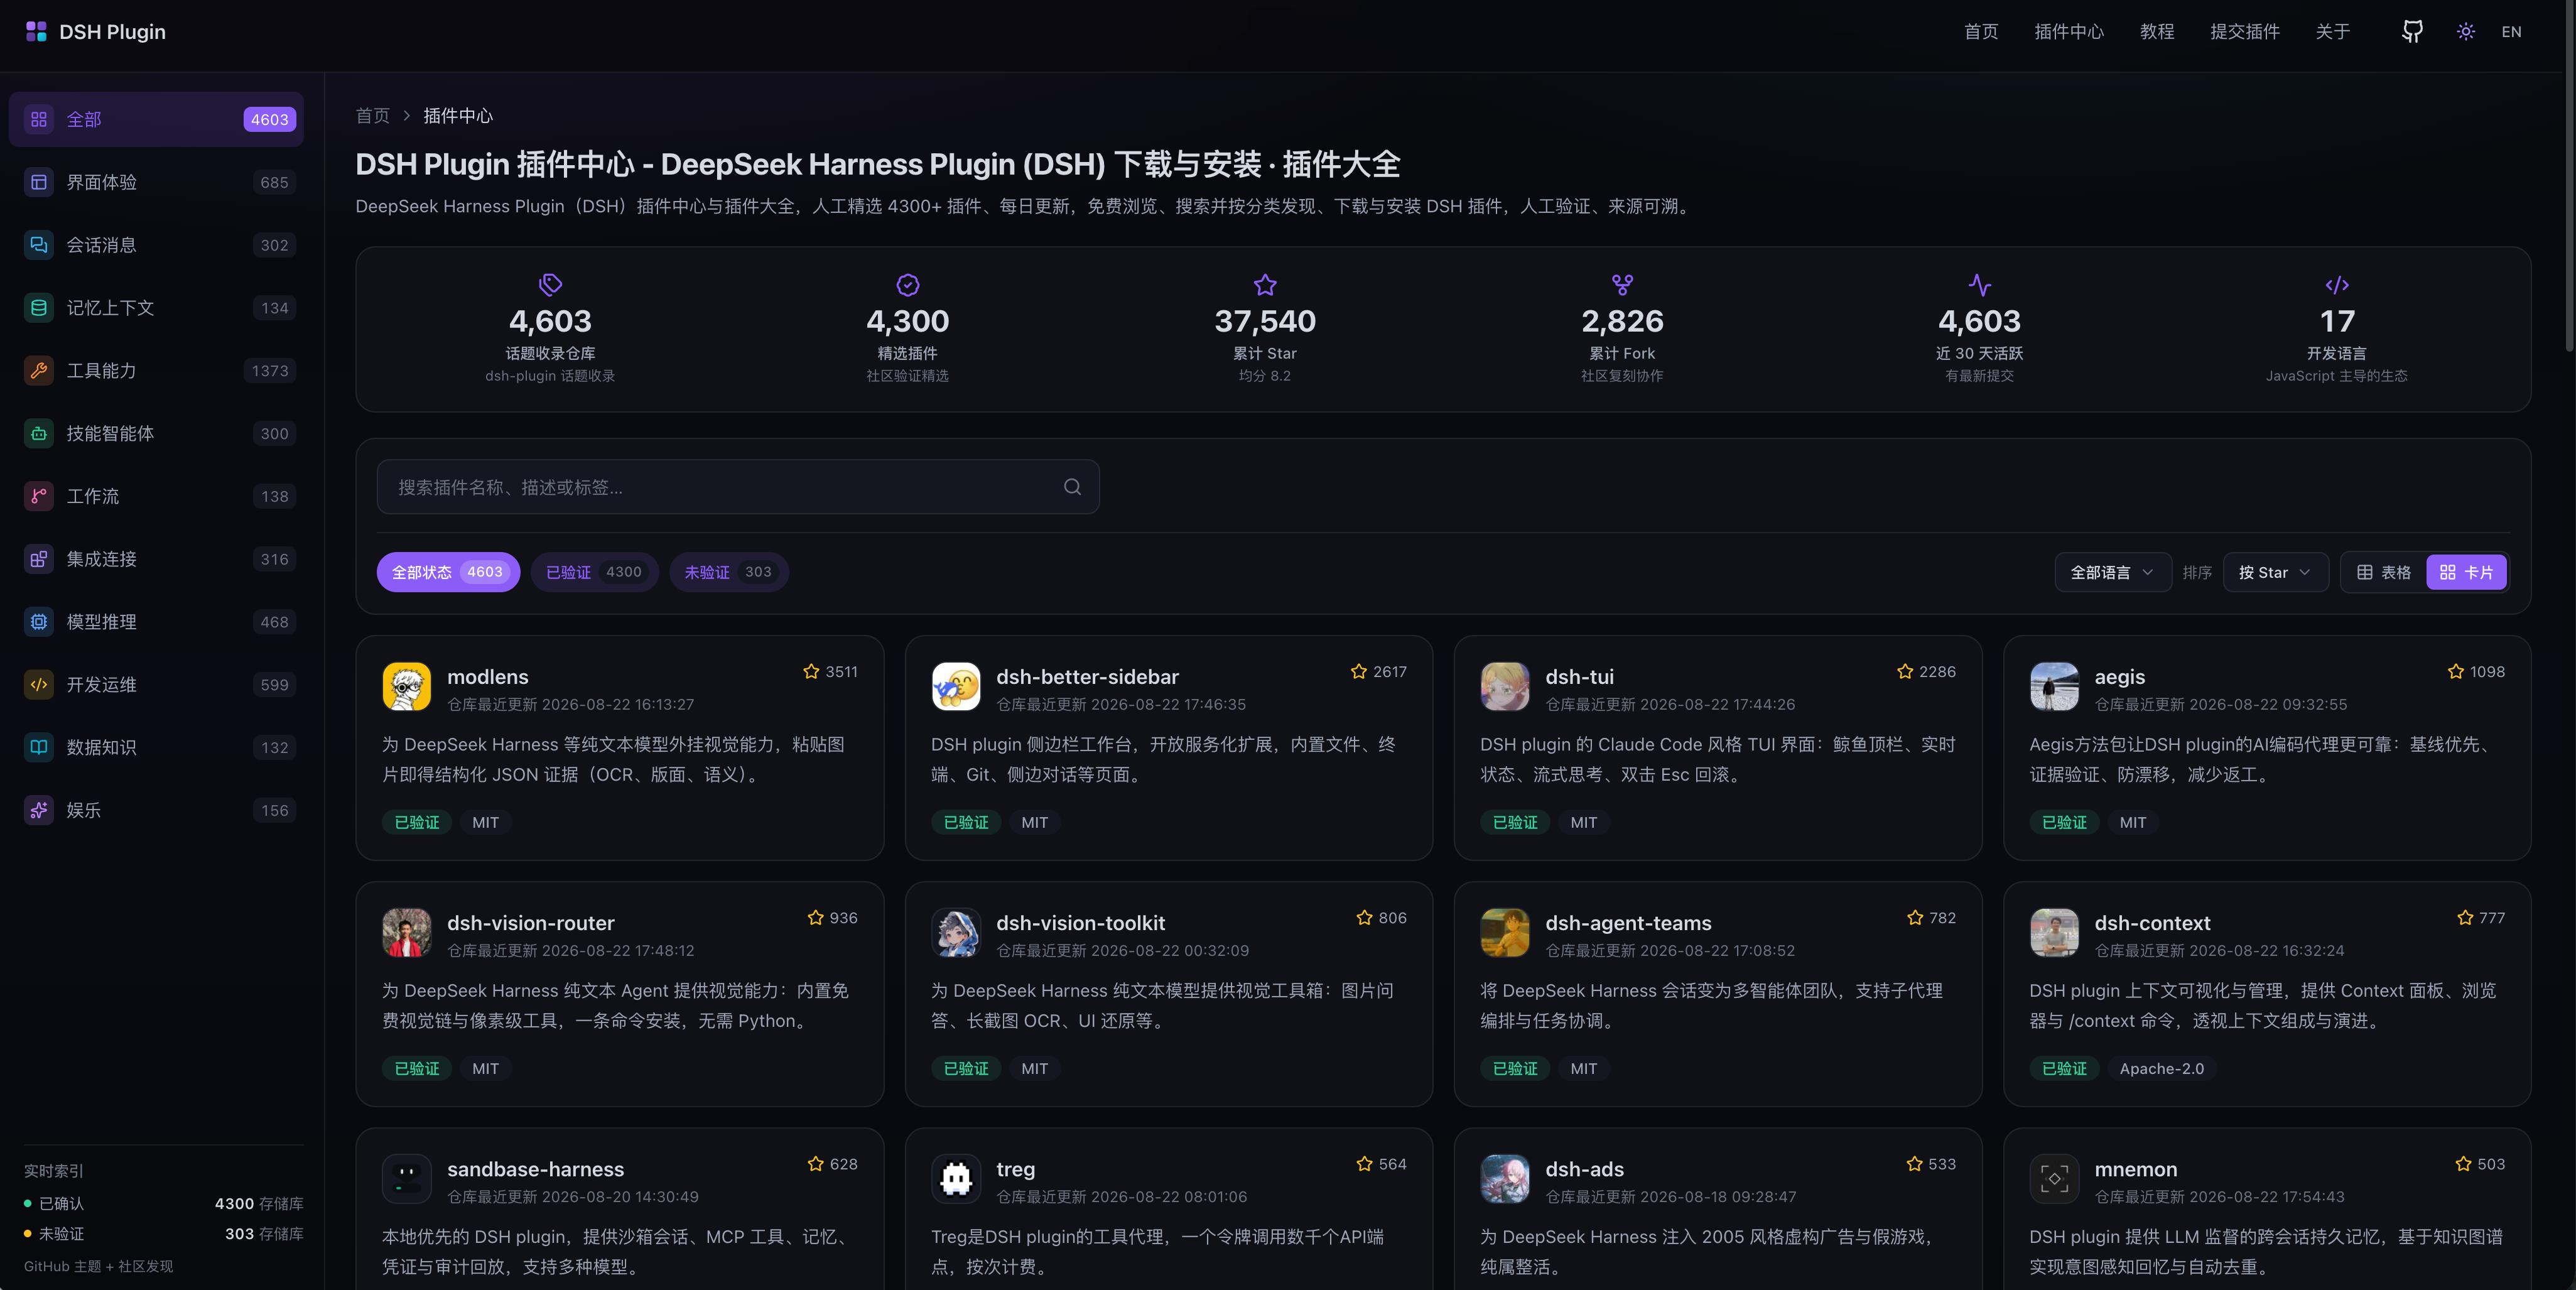Select the 记忆上下文 category icon

point(39,308)
